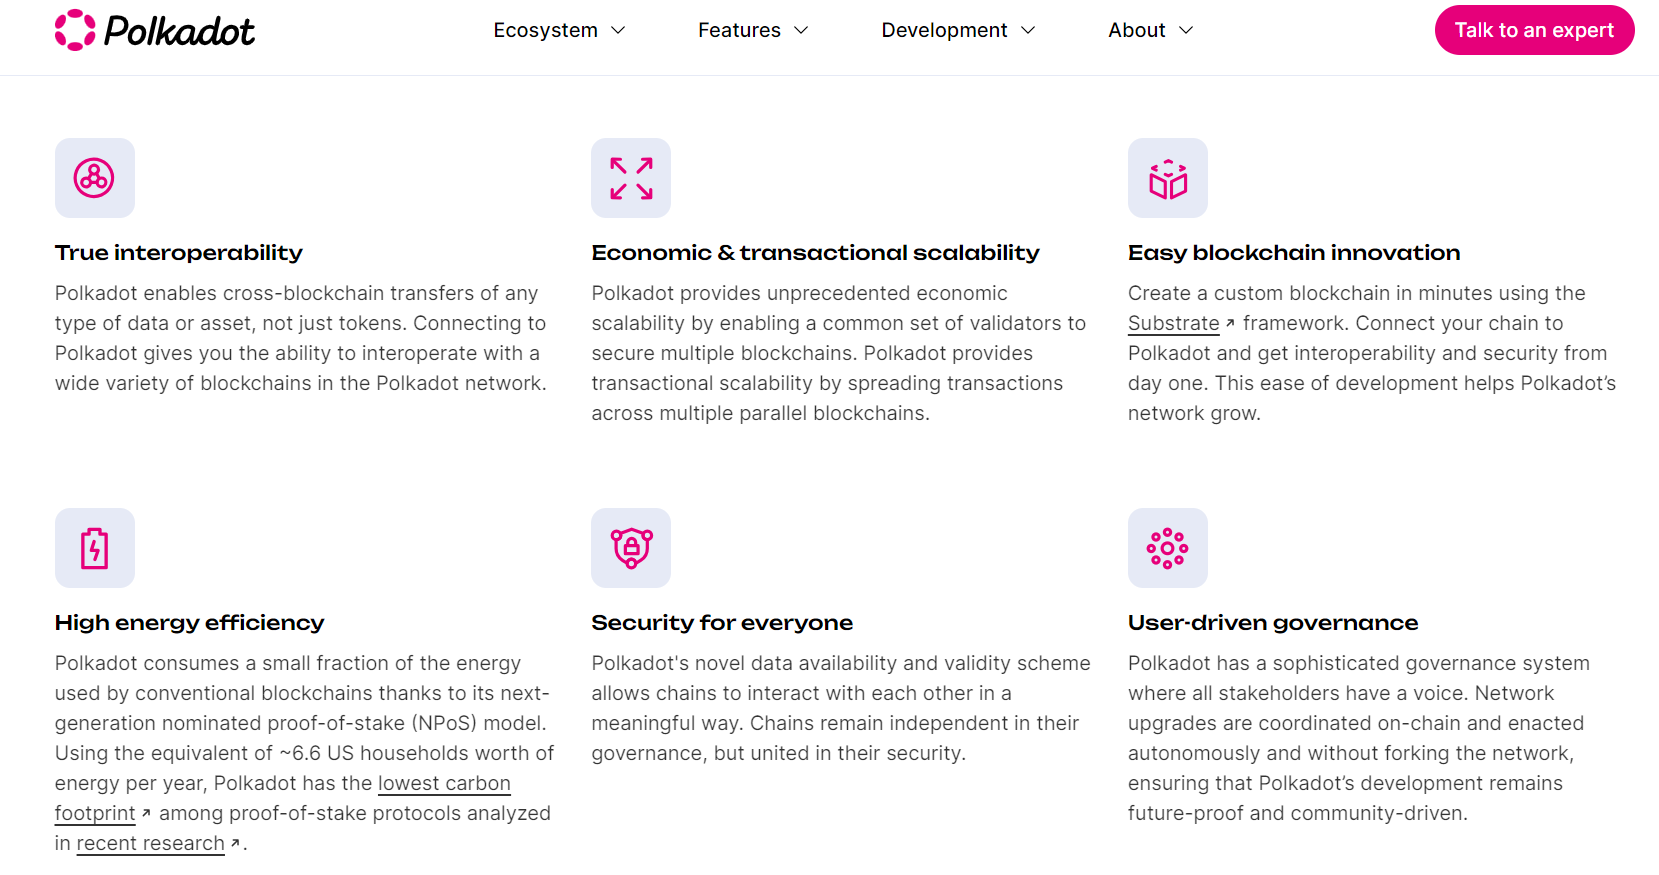
Task: Open the lowest carbon footprint link
Action: coord(444,783)
